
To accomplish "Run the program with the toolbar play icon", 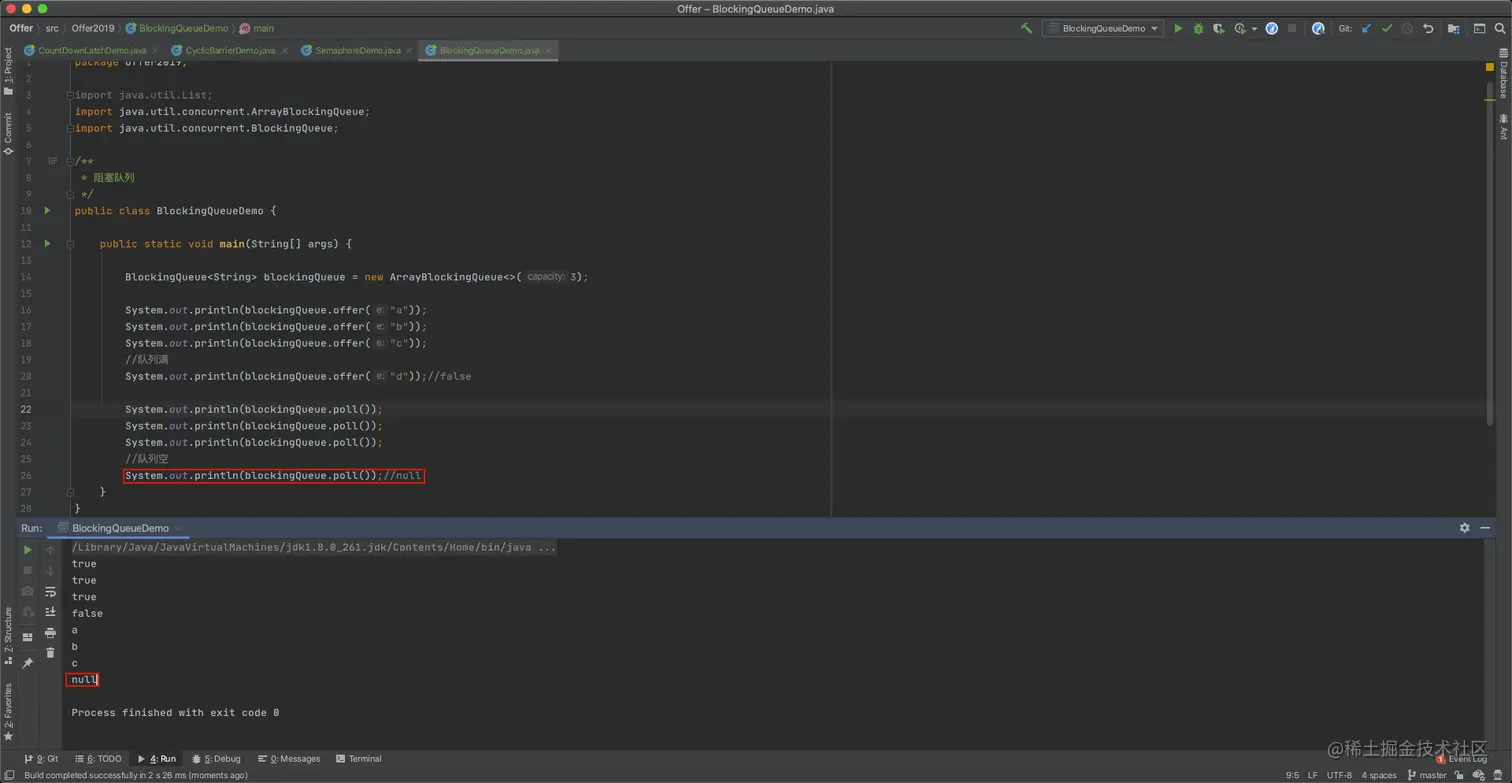I will click(1178, 28).
